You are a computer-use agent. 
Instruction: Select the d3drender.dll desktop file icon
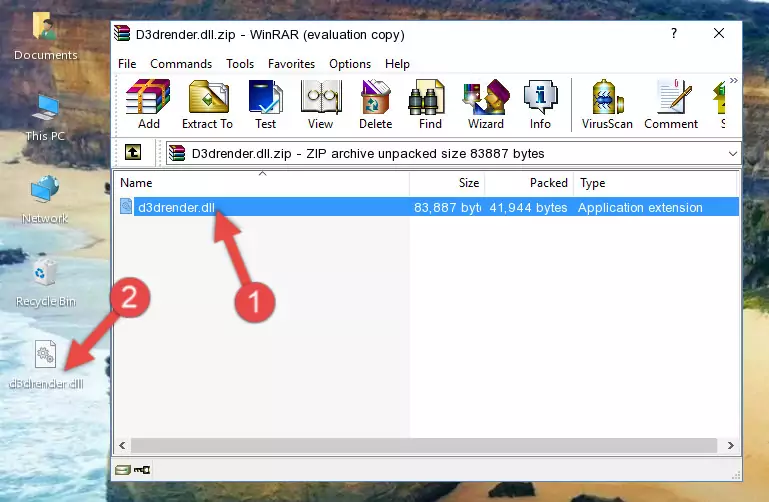(x=46, y=365)
